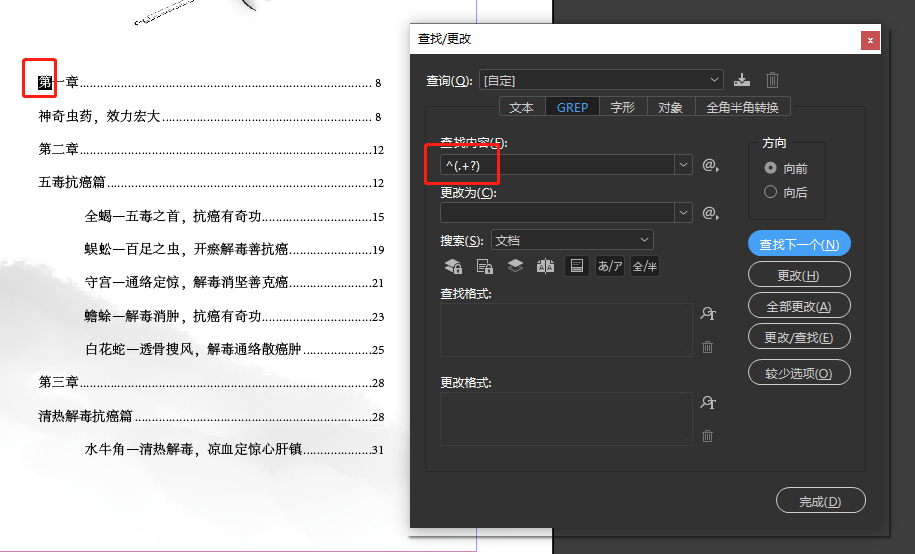
Task: Click the 较少选项 button
Action: [x=799, y=372]
